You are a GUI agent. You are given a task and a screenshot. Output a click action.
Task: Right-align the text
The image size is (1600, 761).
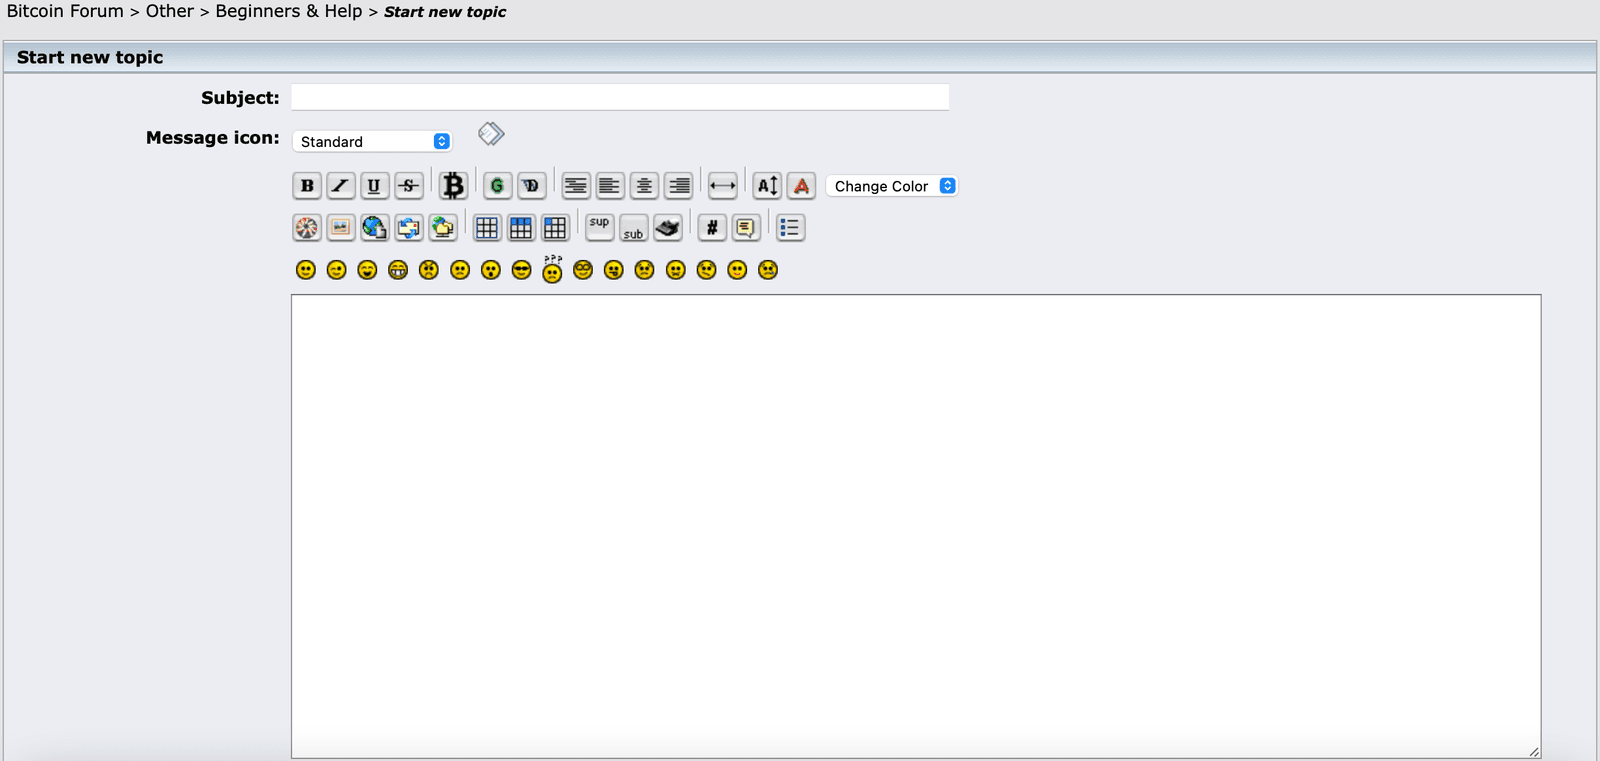point(678,186)
